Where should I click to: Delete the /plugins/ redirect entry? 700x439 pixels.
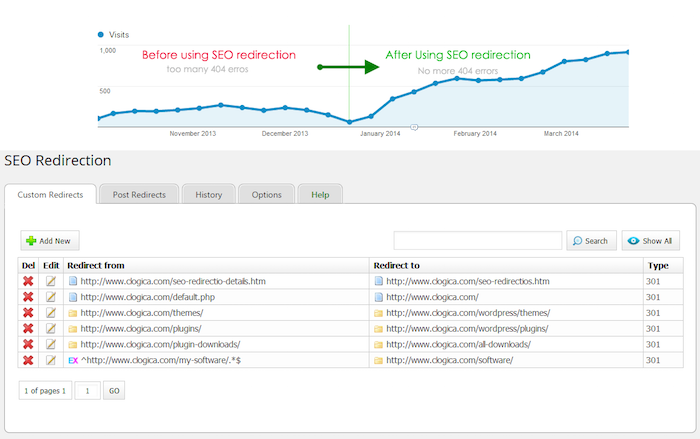point(28,328)
